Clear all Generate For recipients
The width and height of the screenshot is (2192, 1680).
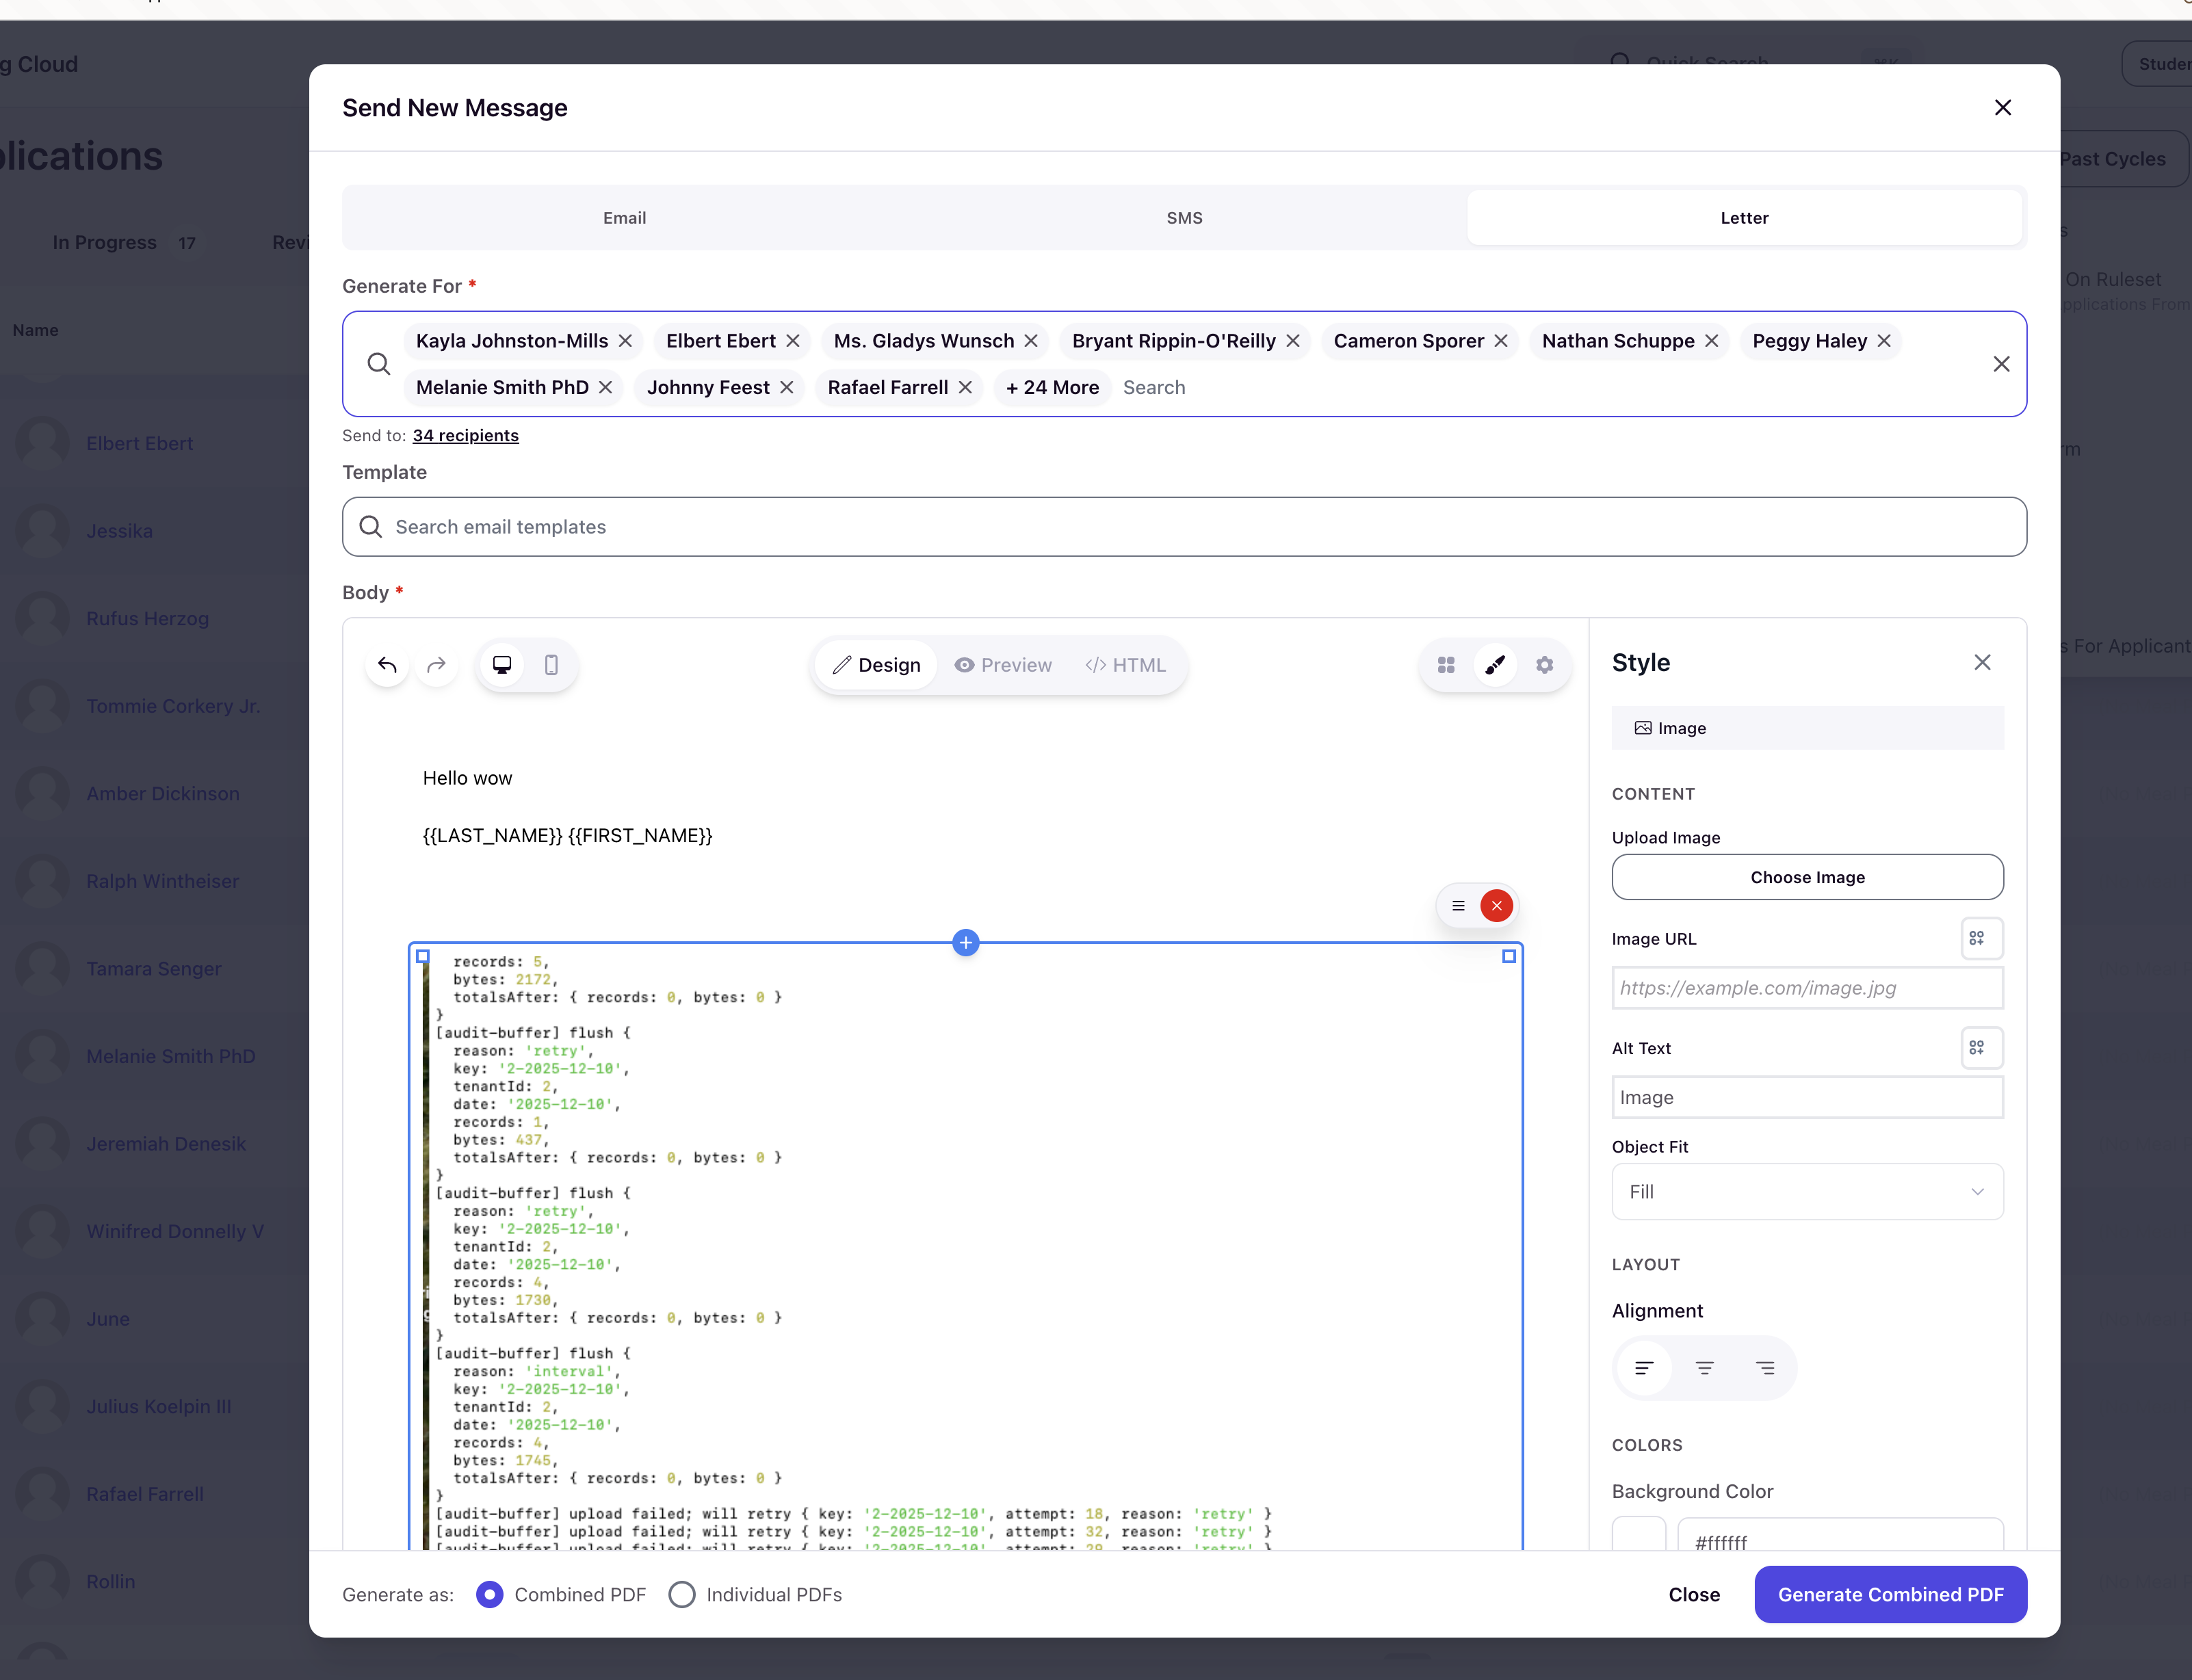(x=2001, y=364)
